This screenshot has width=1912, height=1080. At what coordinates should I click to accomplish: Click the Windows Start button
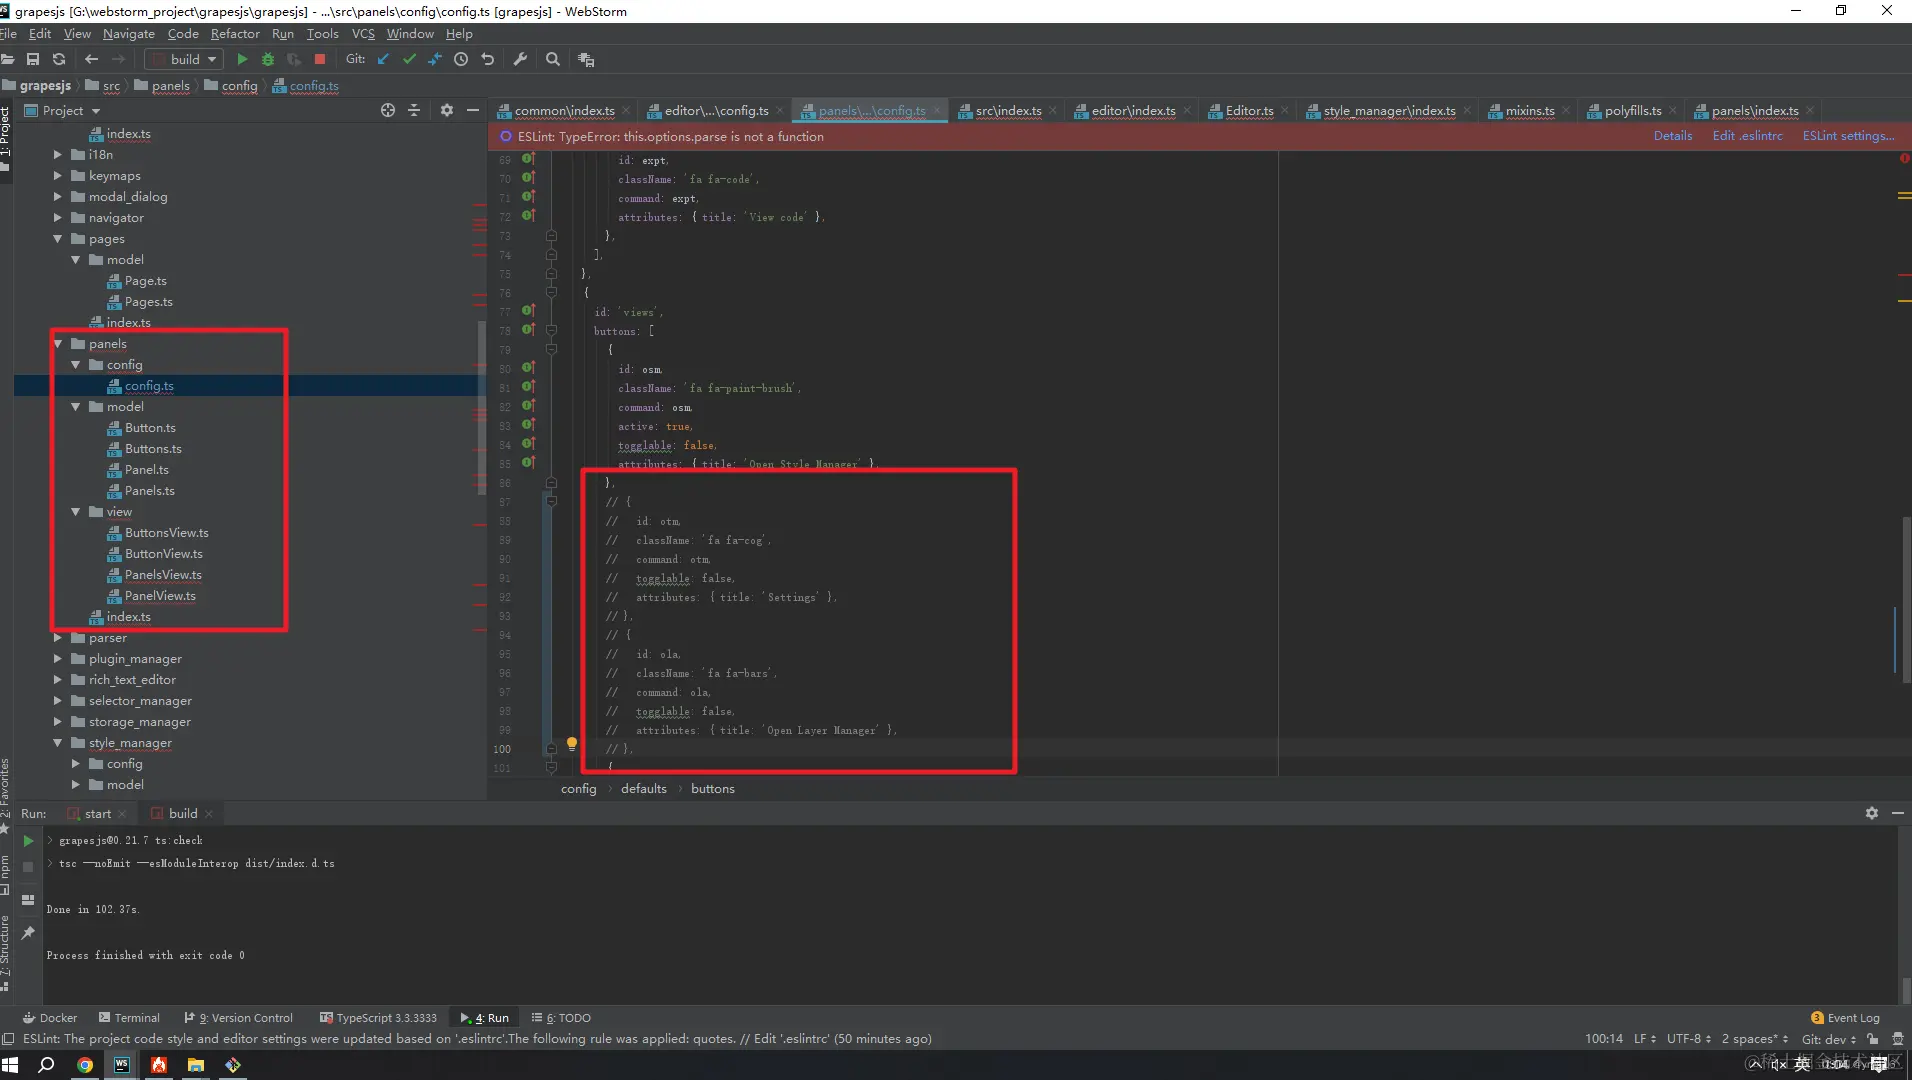coord(10,1065)
